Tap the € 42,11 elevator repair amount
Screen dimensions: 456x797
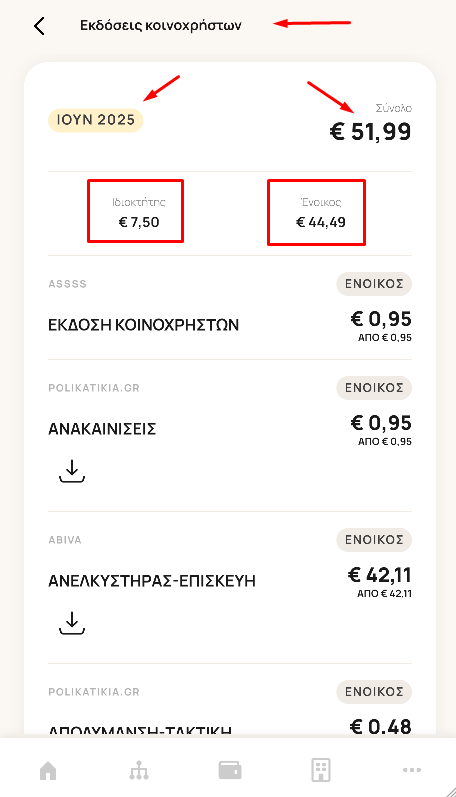click(380, 575)
